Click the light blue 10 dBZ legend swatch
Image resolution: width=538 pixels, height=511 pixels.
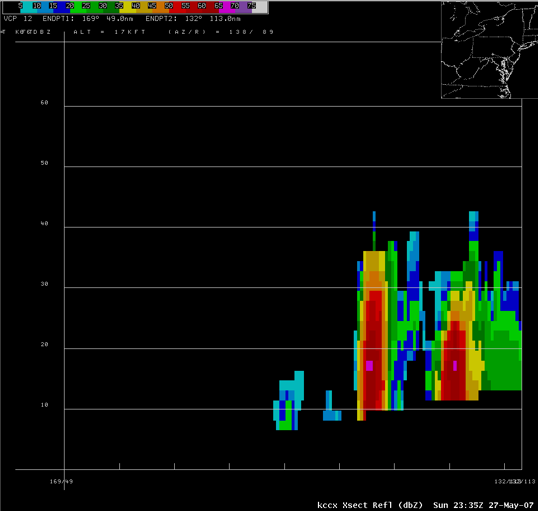tap(45, 8)
